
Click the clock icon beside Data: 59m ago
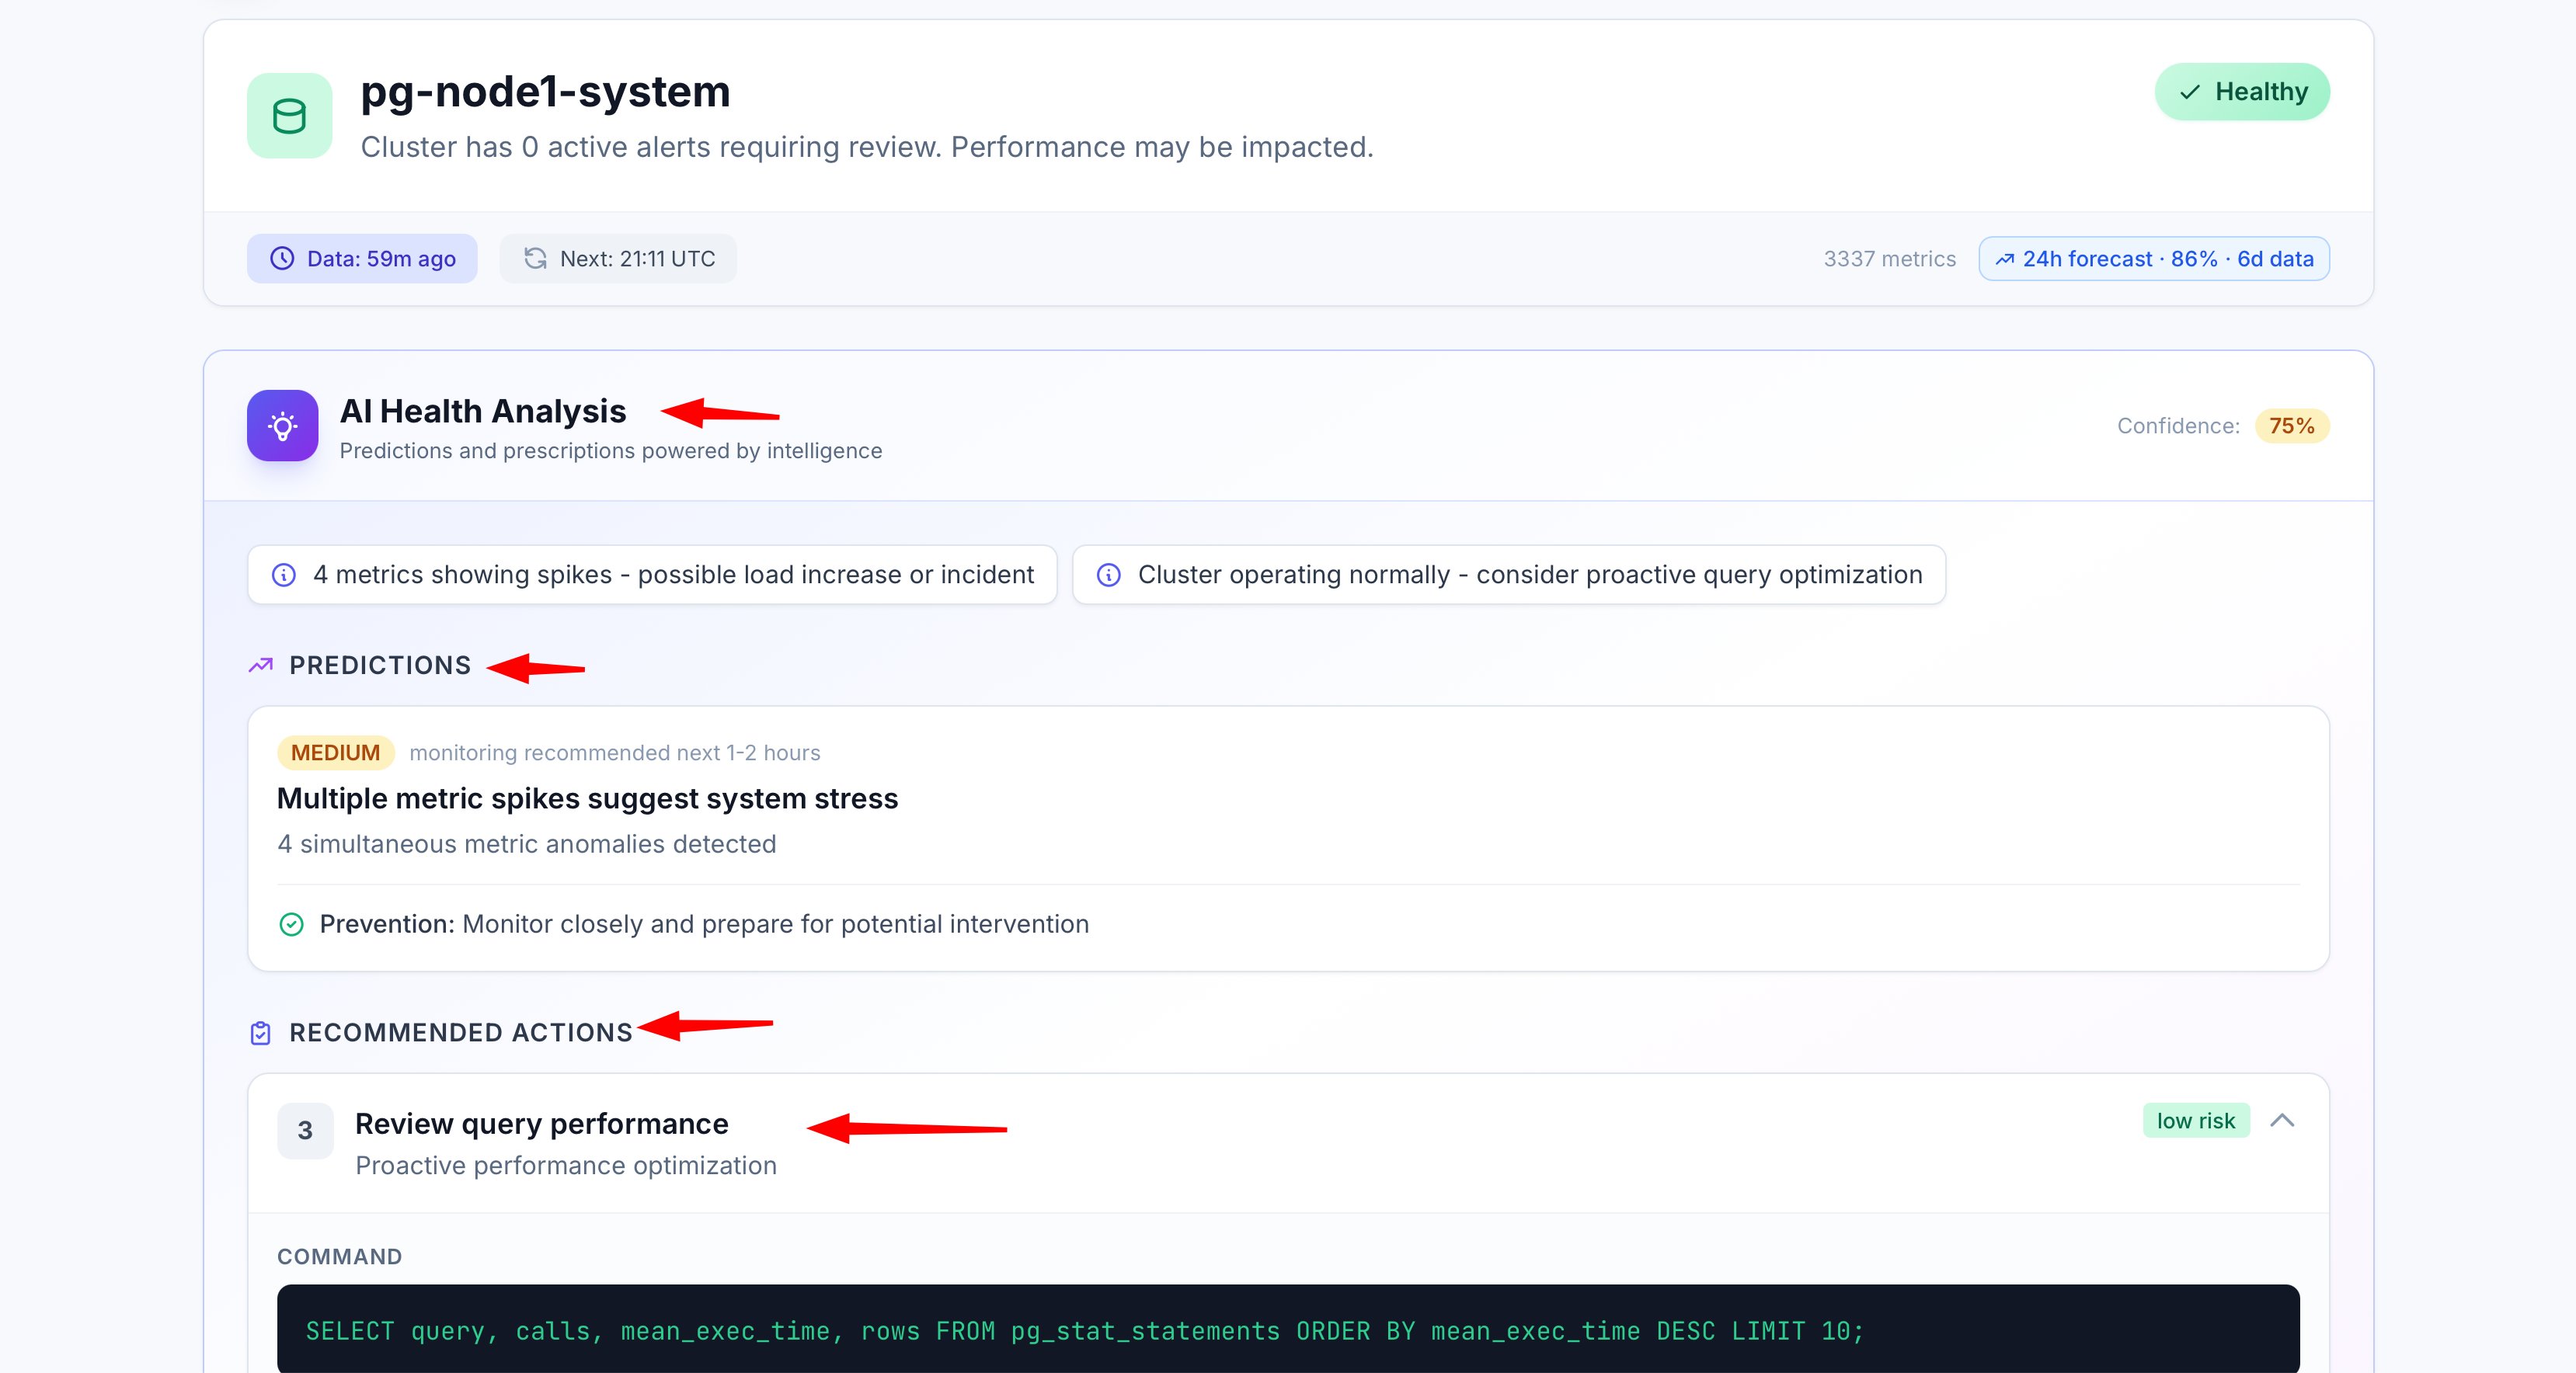tap(283, 259)
